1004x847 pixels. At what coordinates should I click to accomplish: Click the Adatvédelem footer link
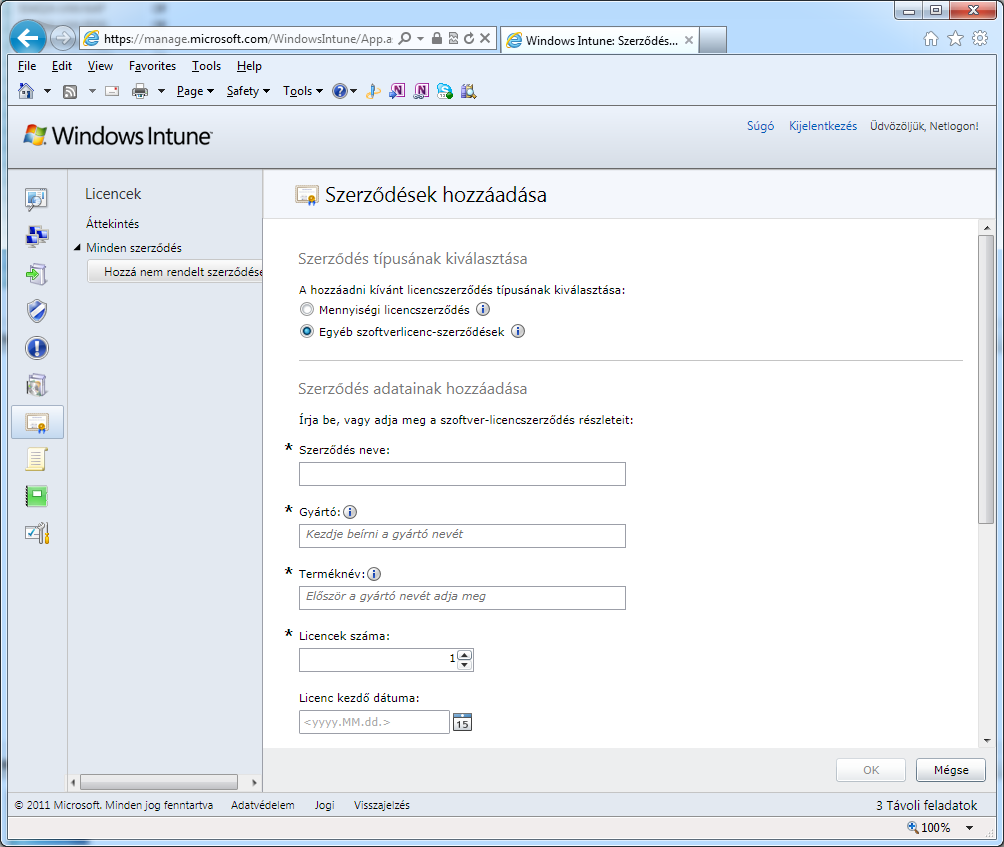click(263, 805)
